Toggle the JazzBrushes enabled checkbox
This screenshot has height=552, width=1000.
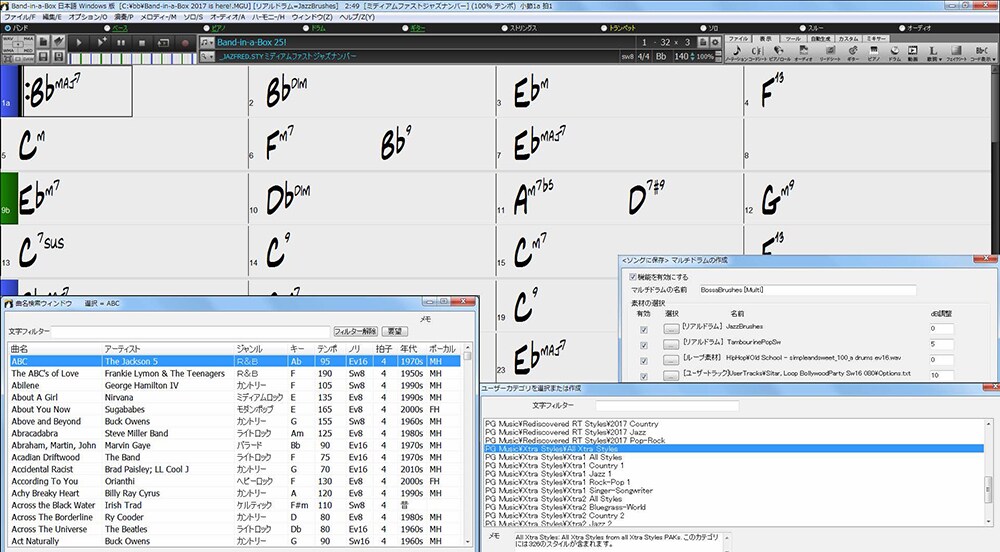pyautogui.click(x=643, y=328)
